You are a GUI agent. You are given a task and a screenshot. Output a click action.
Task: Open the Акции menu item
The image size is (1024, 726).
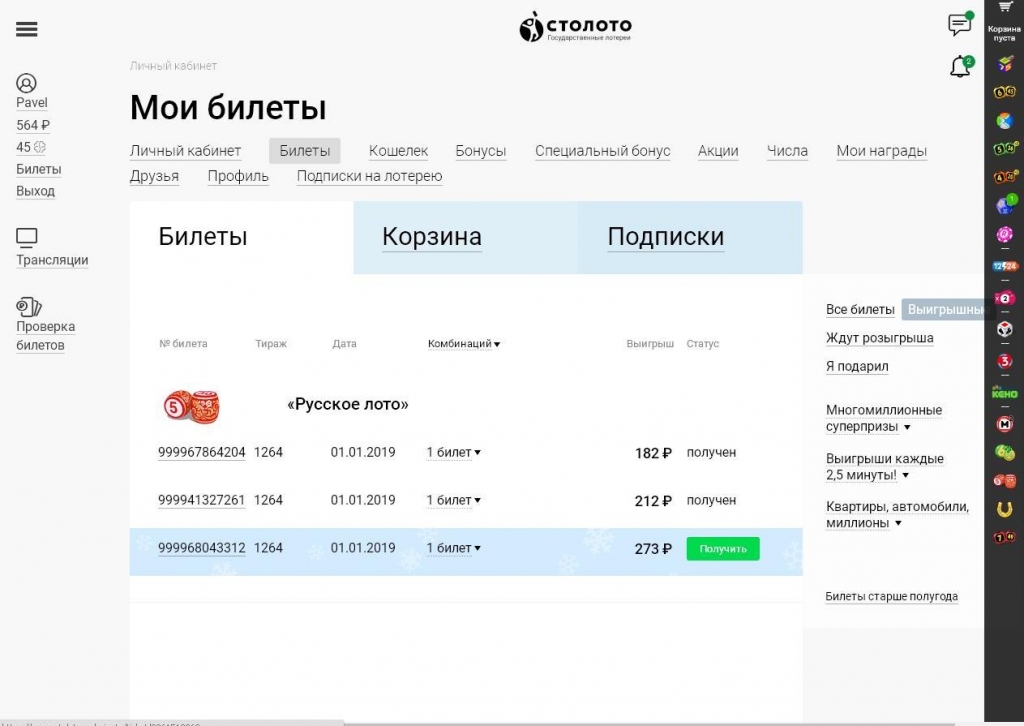pos(718,151)
